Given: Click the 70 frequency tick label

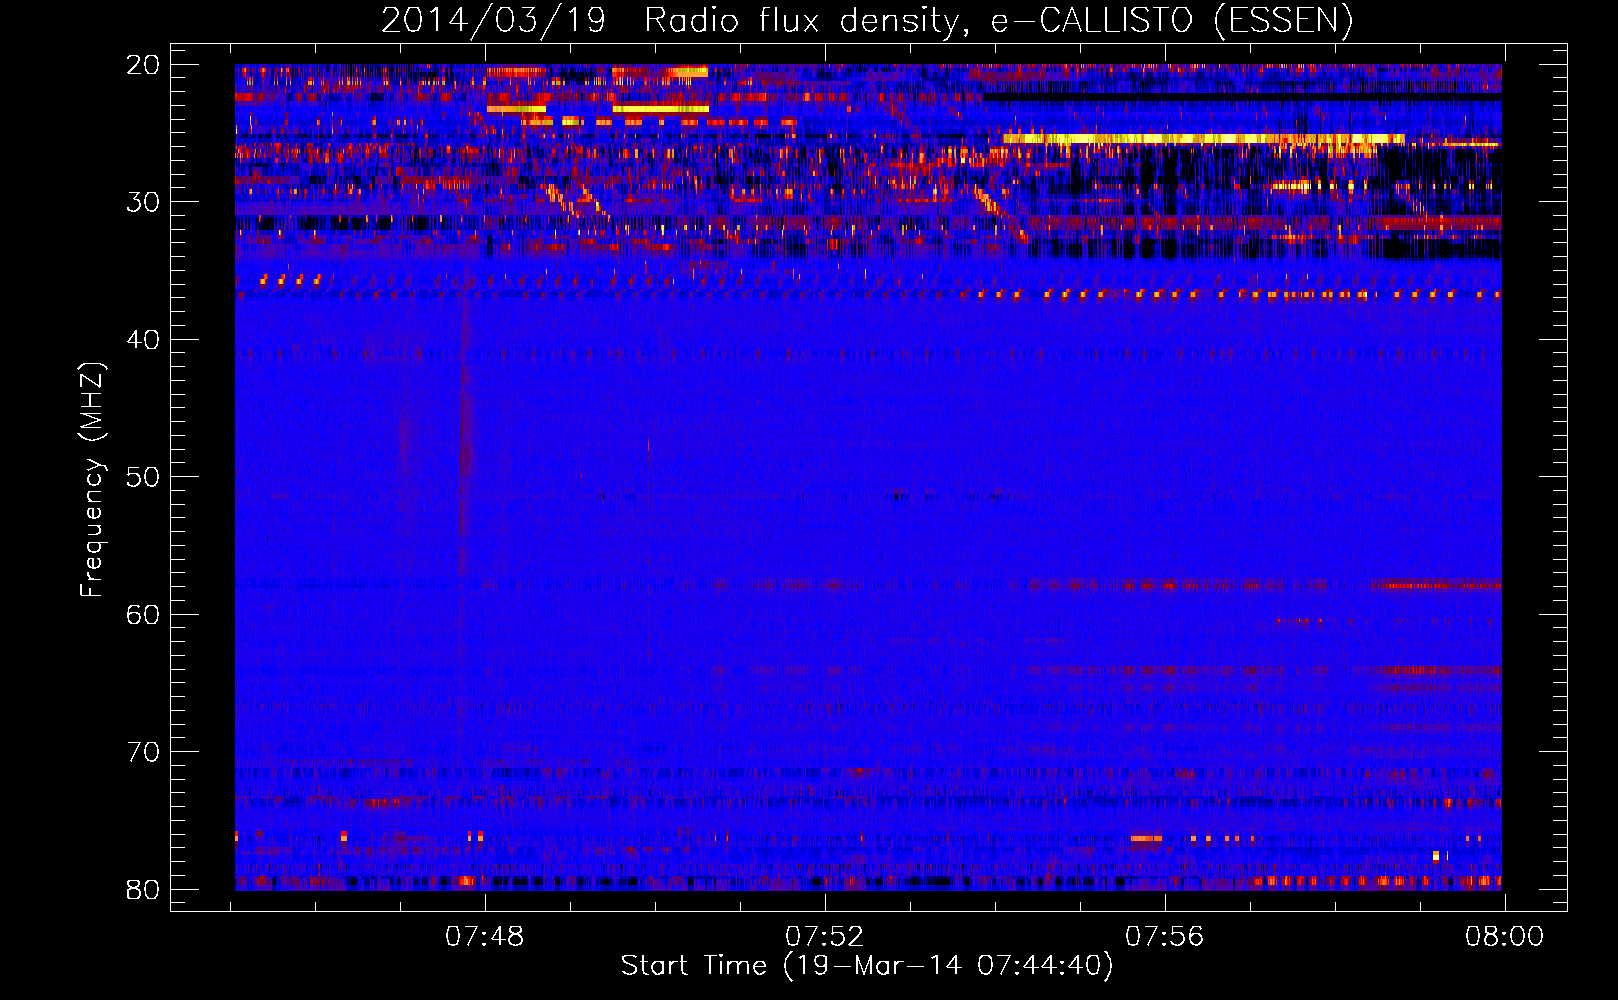Looking at the screenshot, I should [143, 752].
